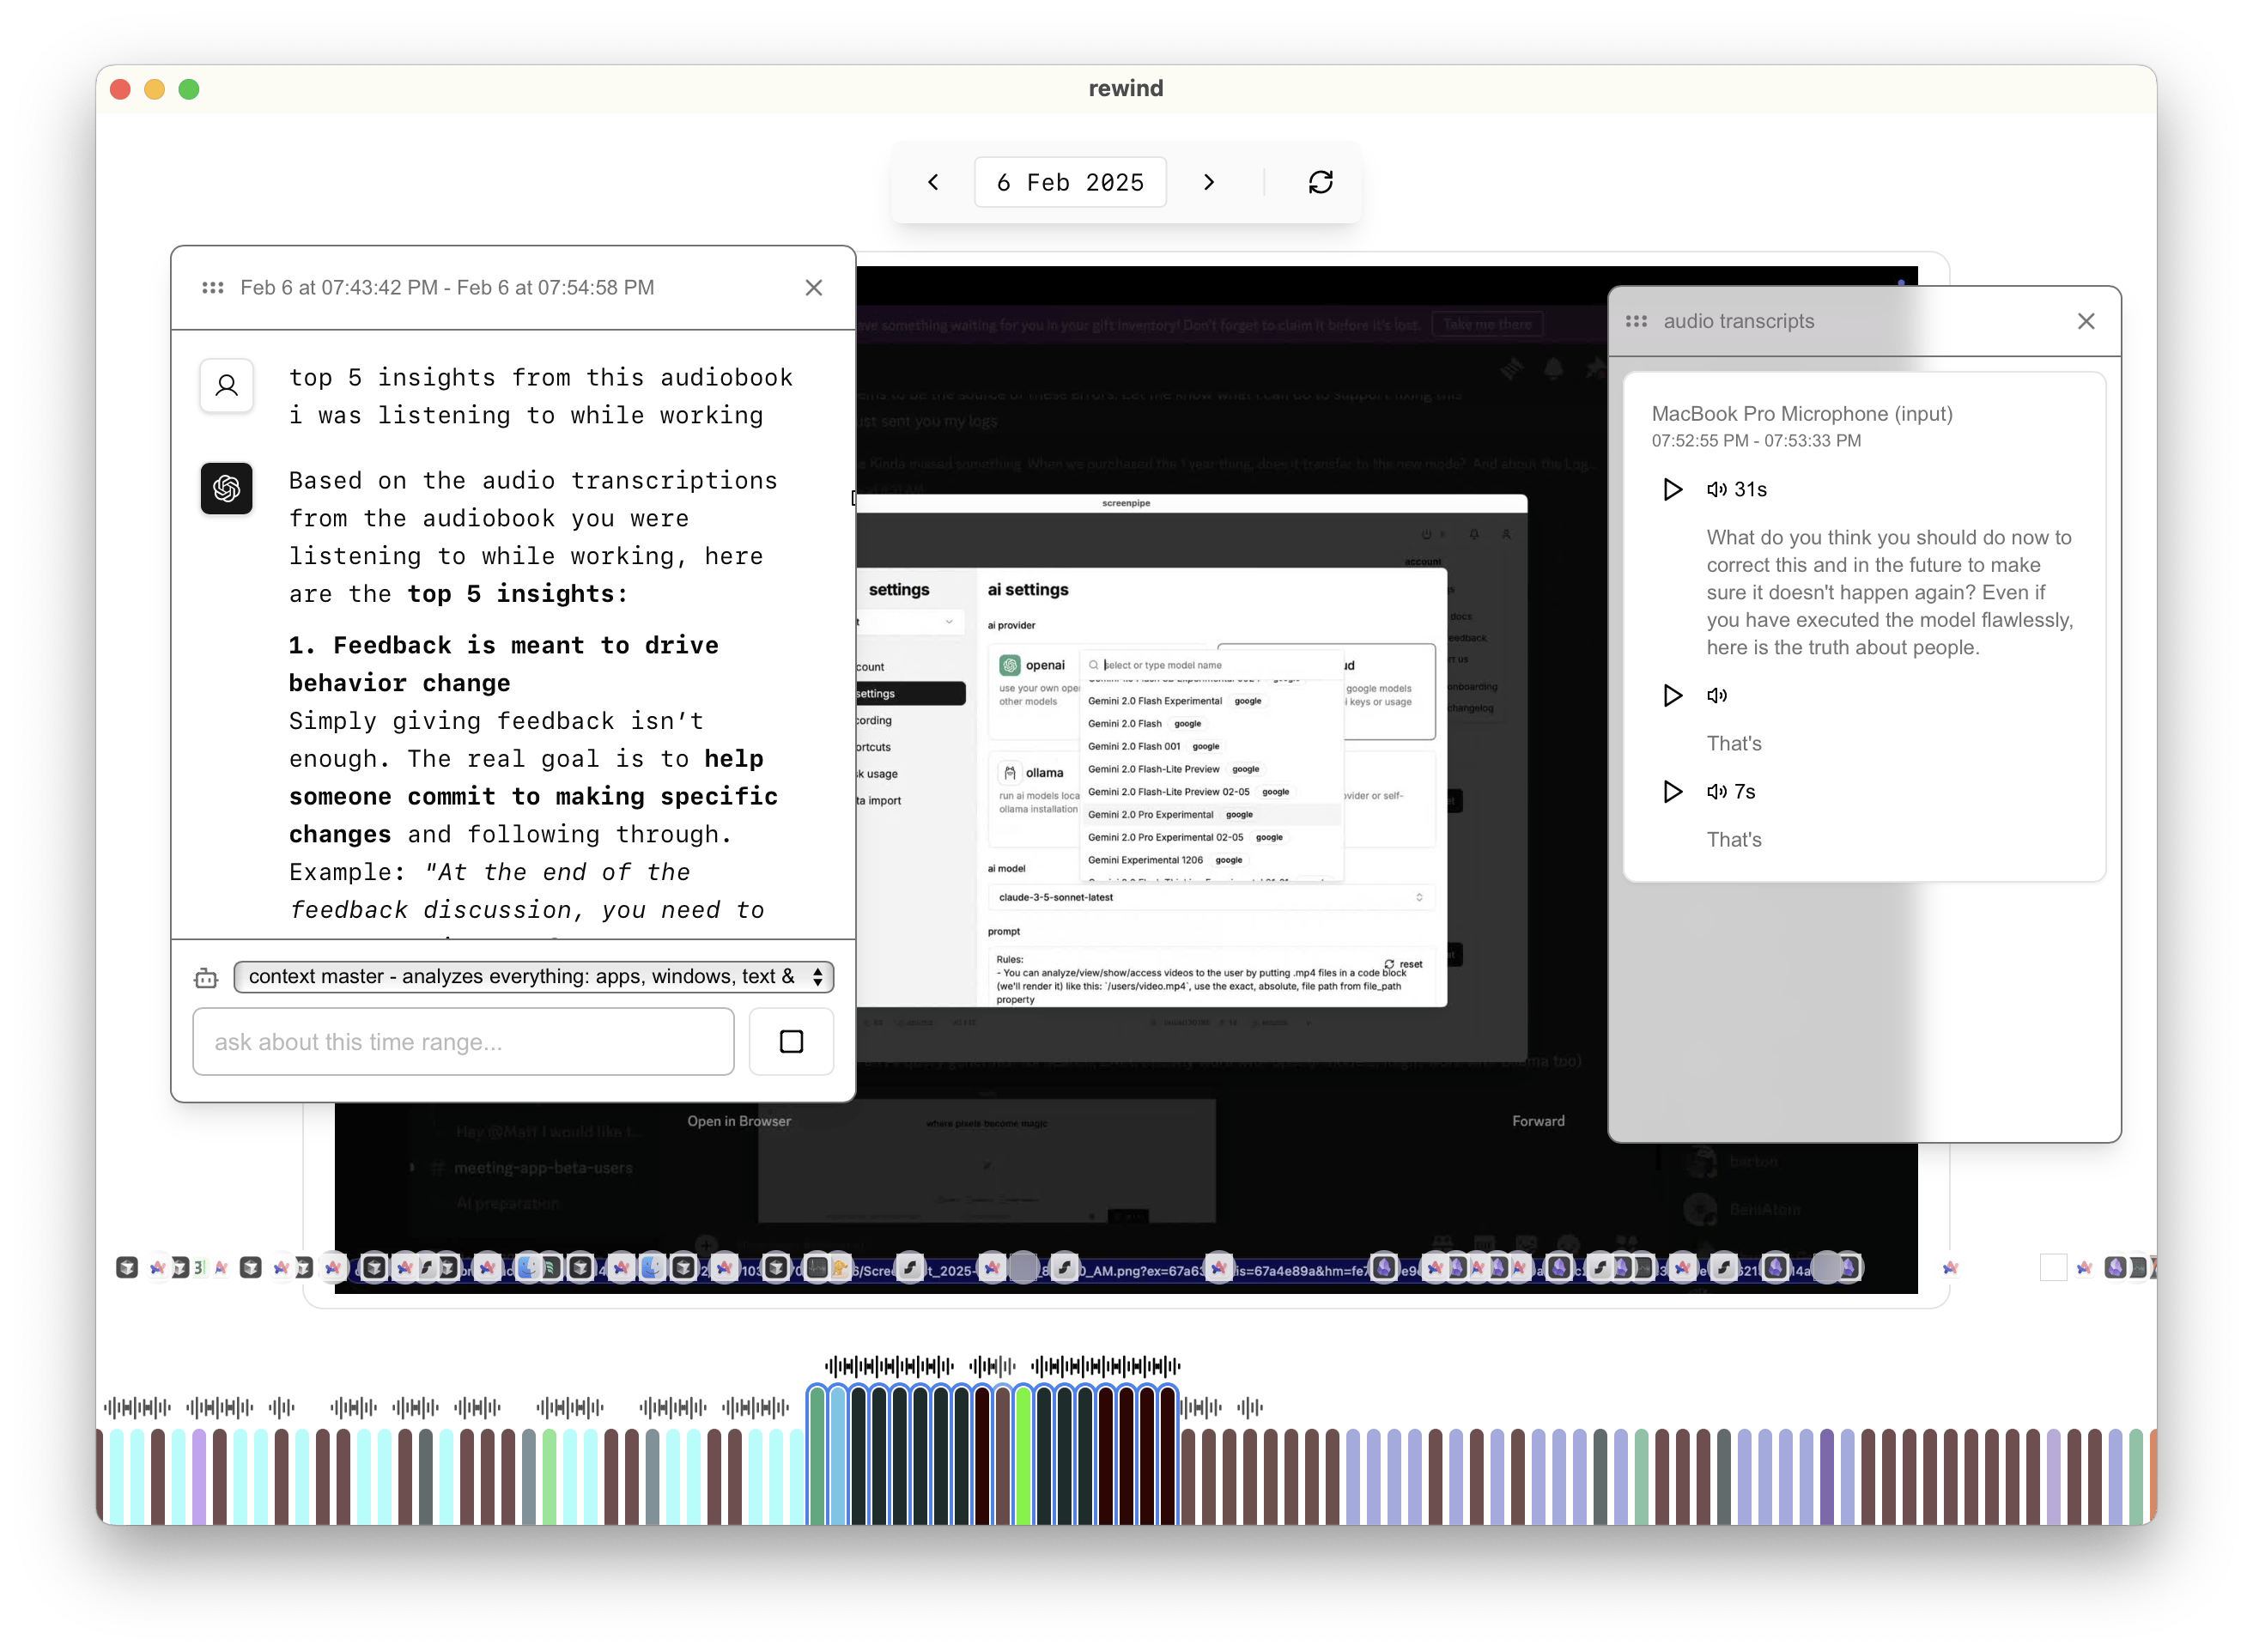Go to the next day with right chevron

point(1209,182)
